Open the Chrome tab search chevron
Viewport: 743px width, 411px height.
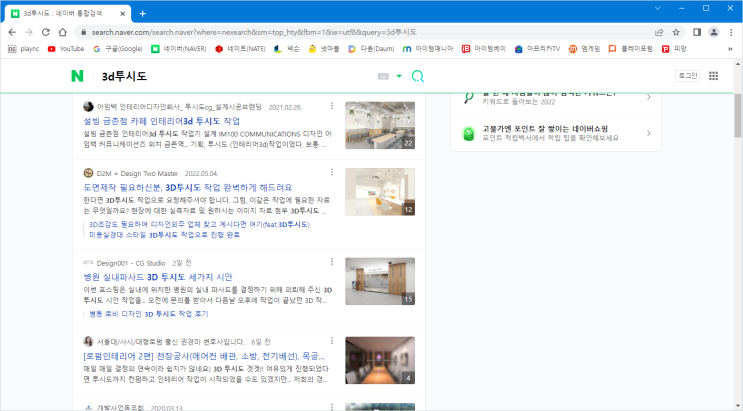(657, 8)
